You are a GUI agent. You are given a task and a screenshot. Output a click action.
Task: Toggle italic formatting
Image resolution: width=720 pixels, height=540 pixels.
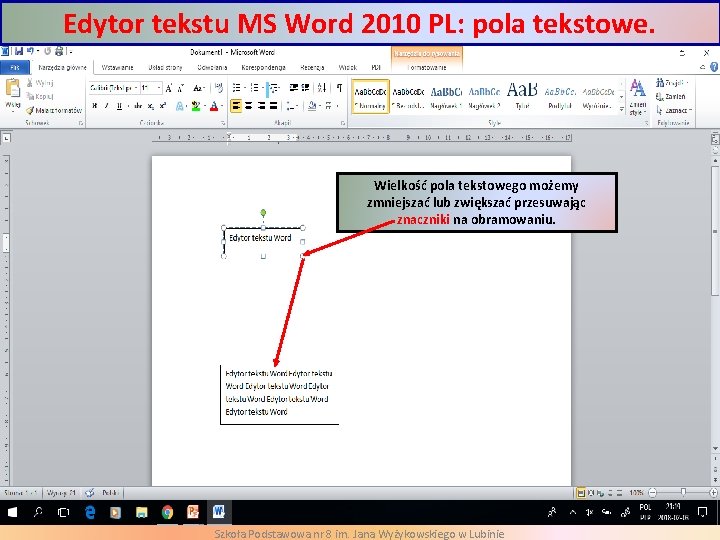click(107, 106)
